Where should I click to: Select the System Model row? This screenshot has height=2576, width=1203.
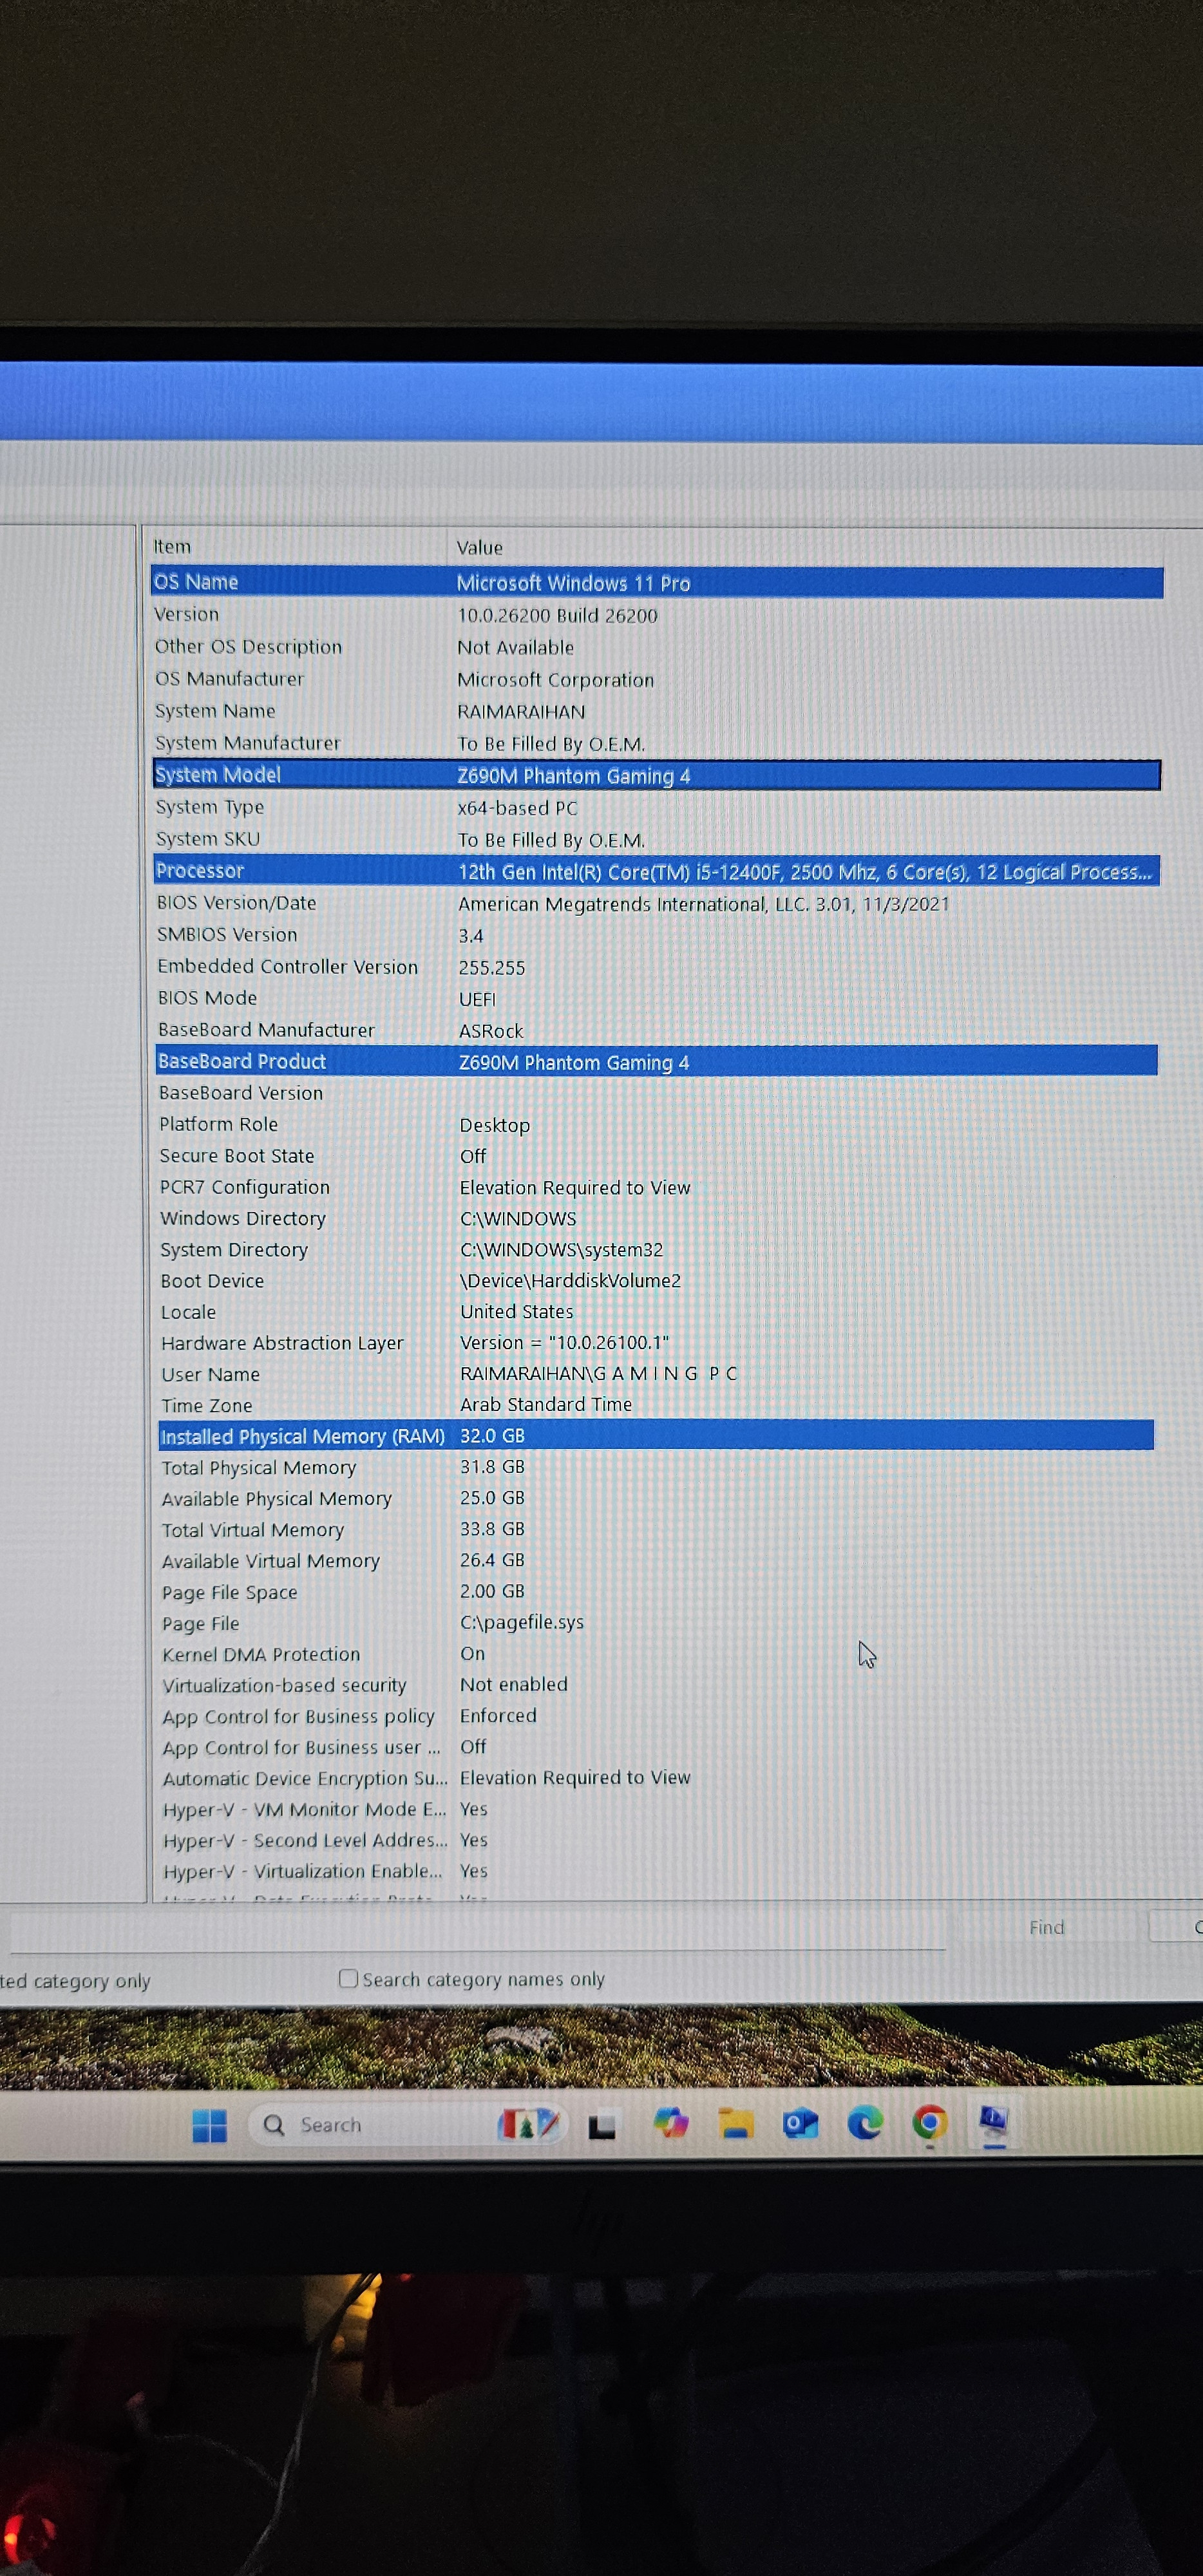(x=657, y=775)
